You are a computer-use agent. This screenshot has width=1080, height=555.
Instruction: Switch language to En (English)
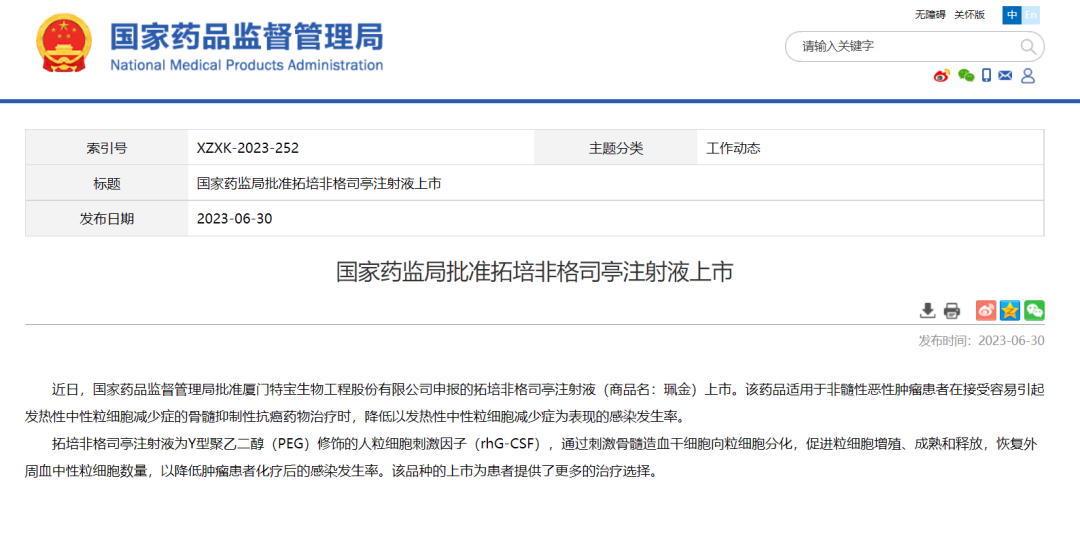tap(1030, 15)
